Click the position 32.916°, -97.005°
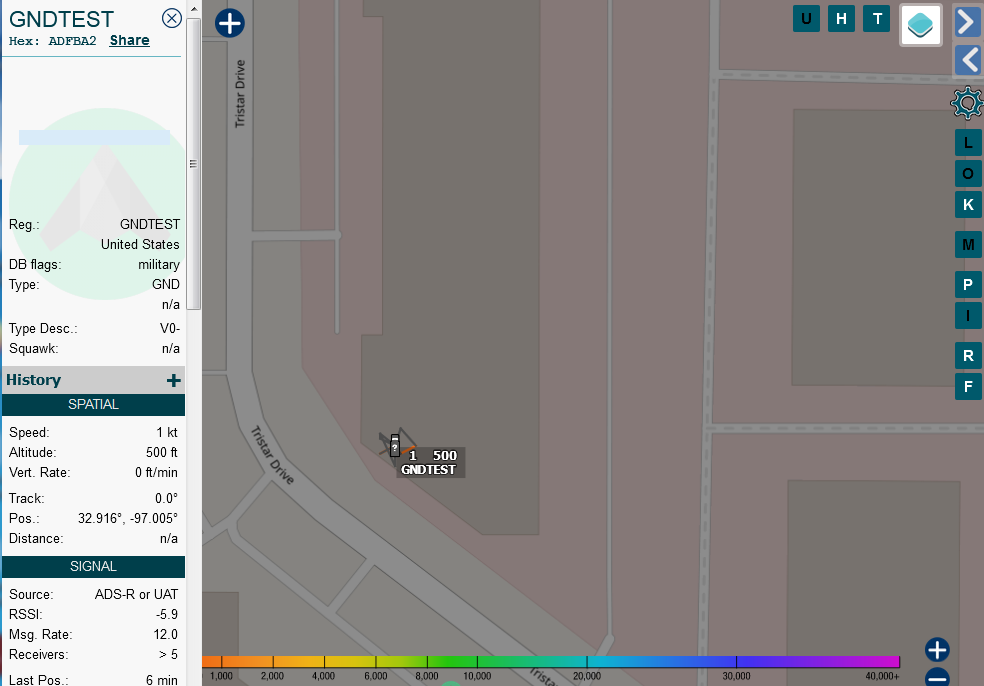Image resolution: width=984 pixels, height=686 pixels. pyautogui.click(x=128, y=518)
